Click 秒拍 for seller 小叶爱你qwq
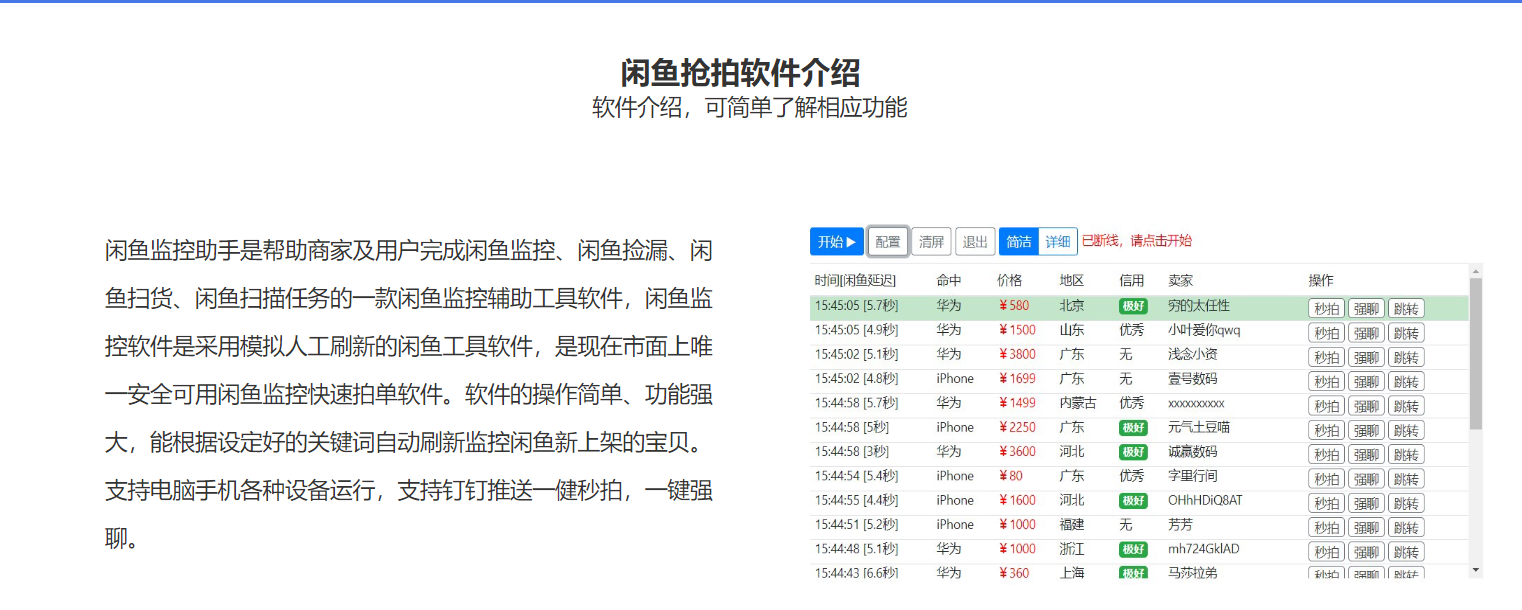The height and width of the screenshot is (610, 1522). [x=1327, y=333]
